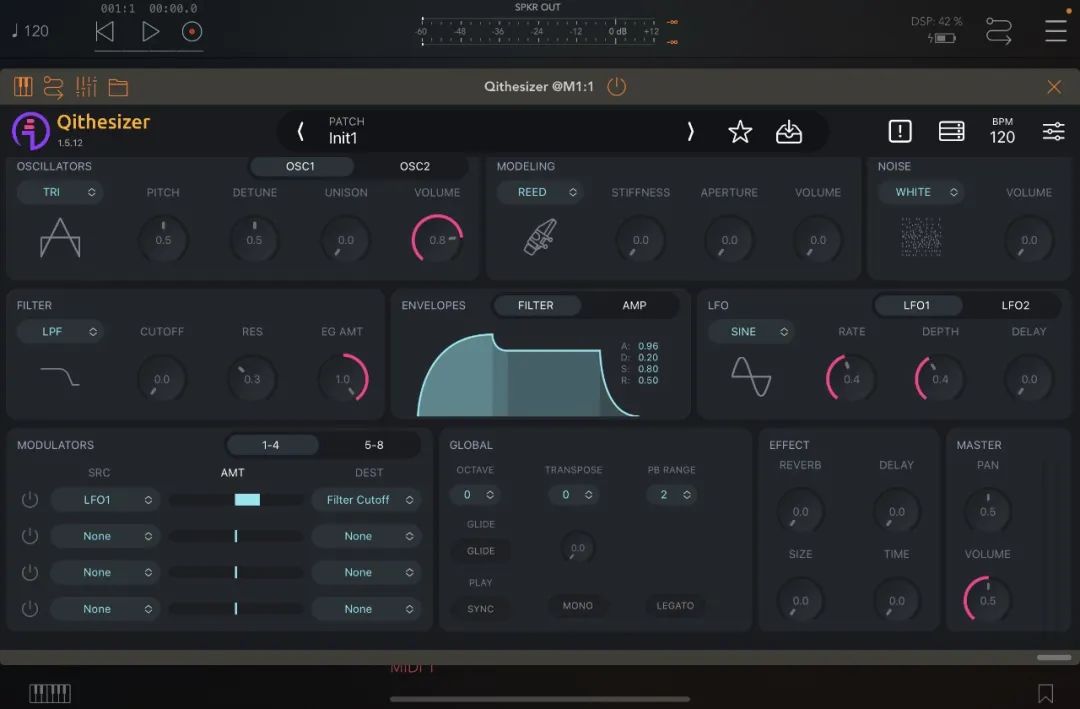Select the OSC1 tab
Screen dimensions: 1080x709
(301, 166)
